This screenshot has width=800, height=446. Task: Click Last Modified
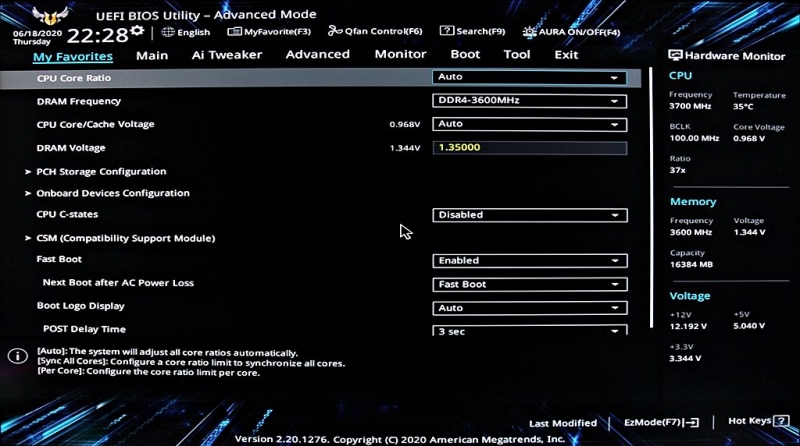(x=563, y=423)
